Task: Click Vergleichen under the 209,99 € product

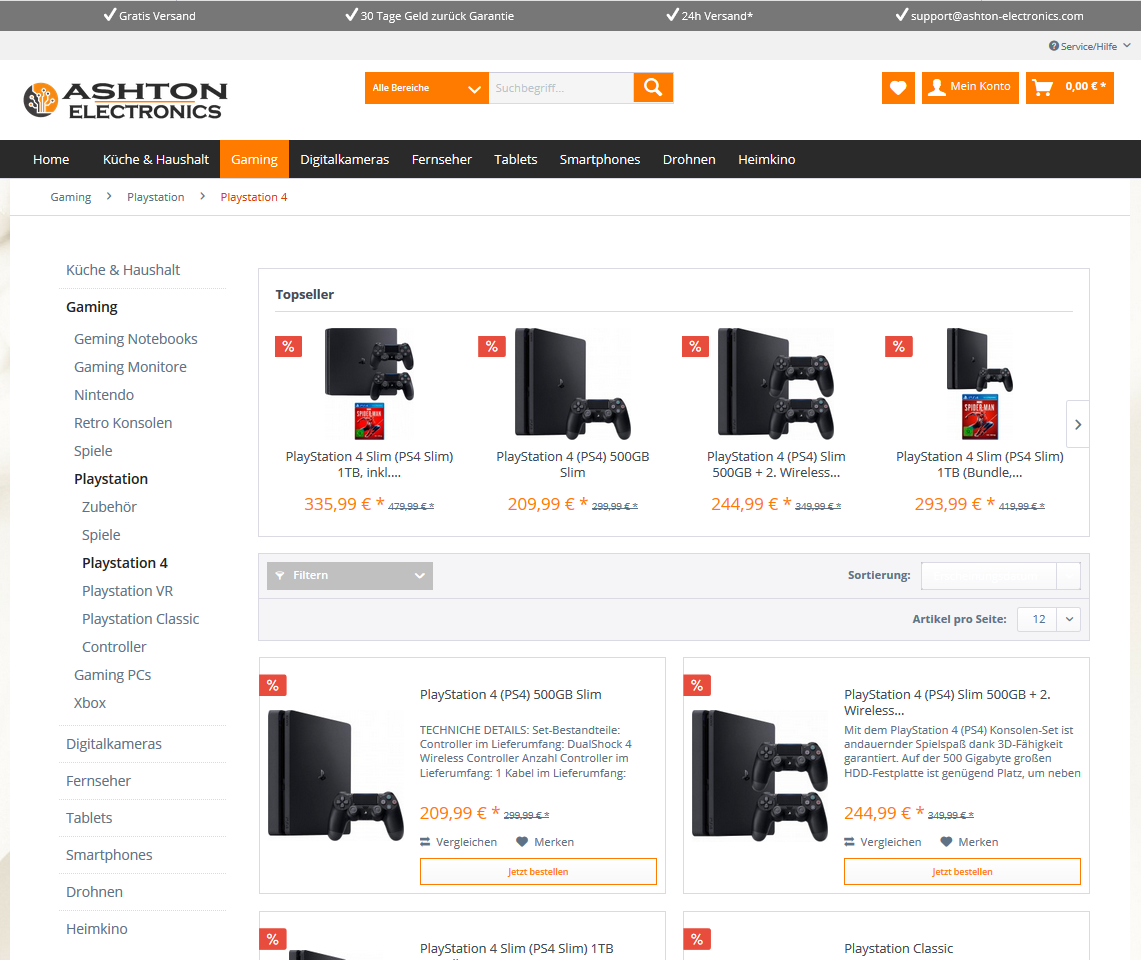Action: coord(458,842)
